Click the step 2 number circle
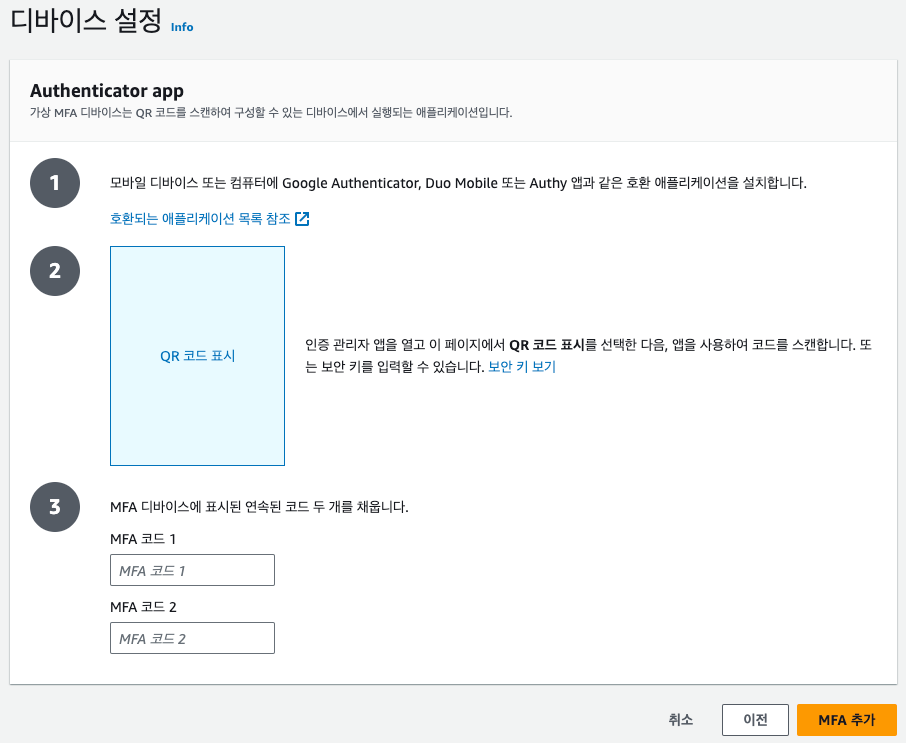Viewport: 906px width, 743px height. (55, 271)
